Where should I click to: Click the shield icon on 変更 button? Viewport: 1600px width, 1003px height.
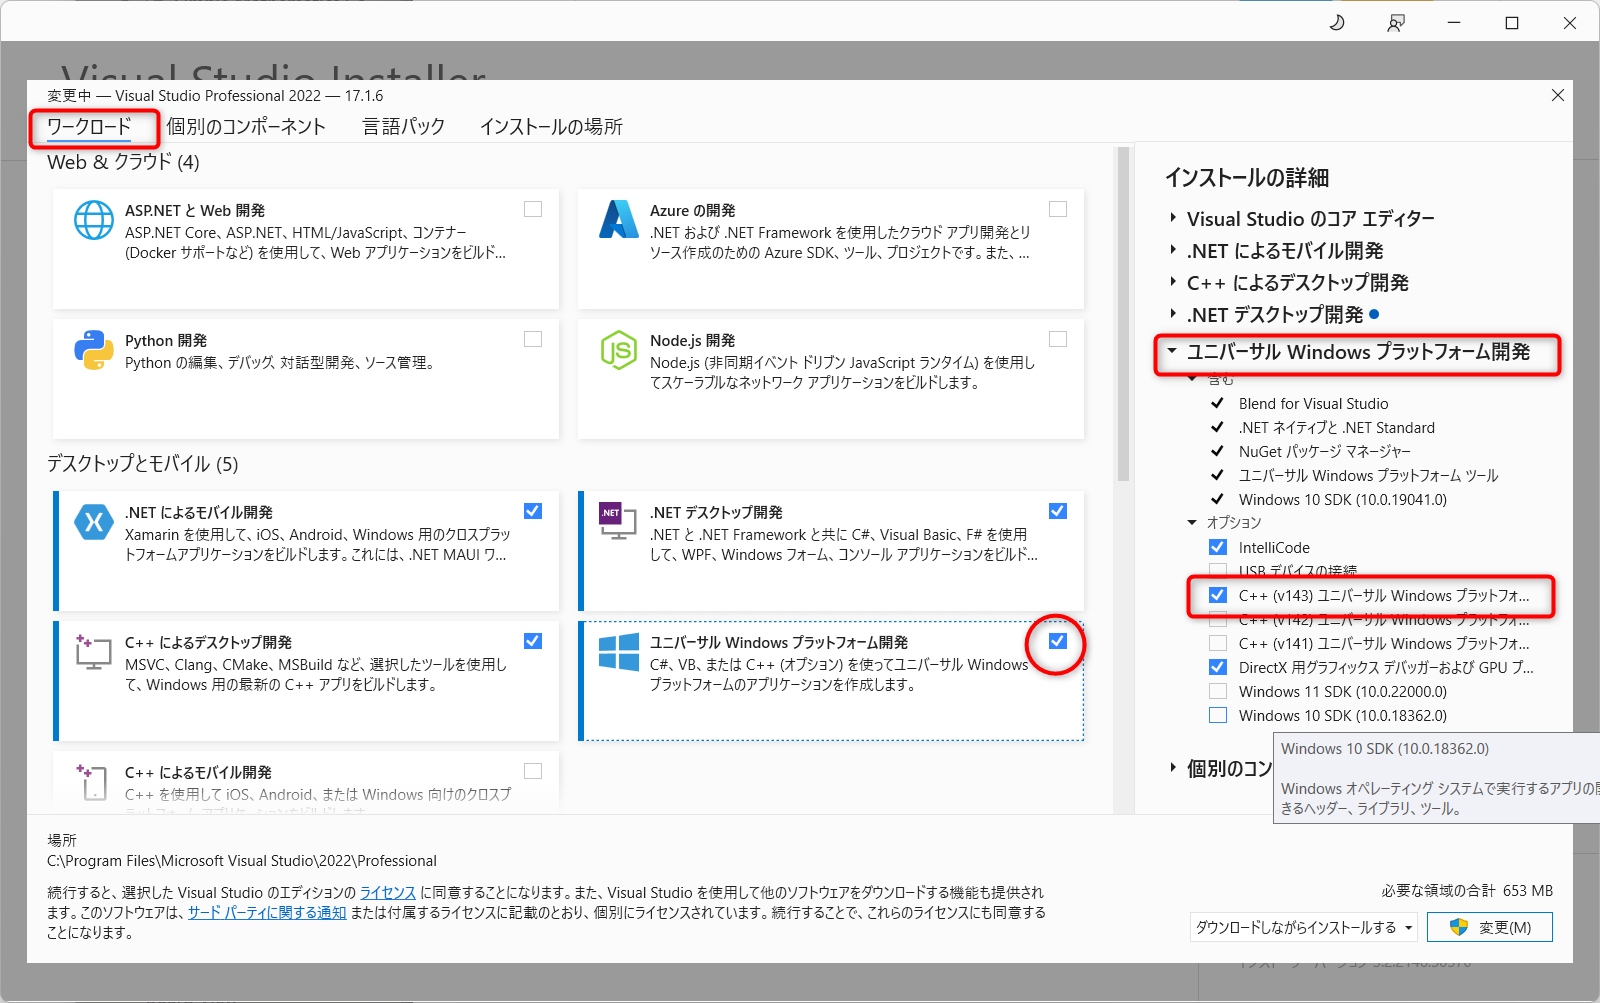click(1459, 927)
